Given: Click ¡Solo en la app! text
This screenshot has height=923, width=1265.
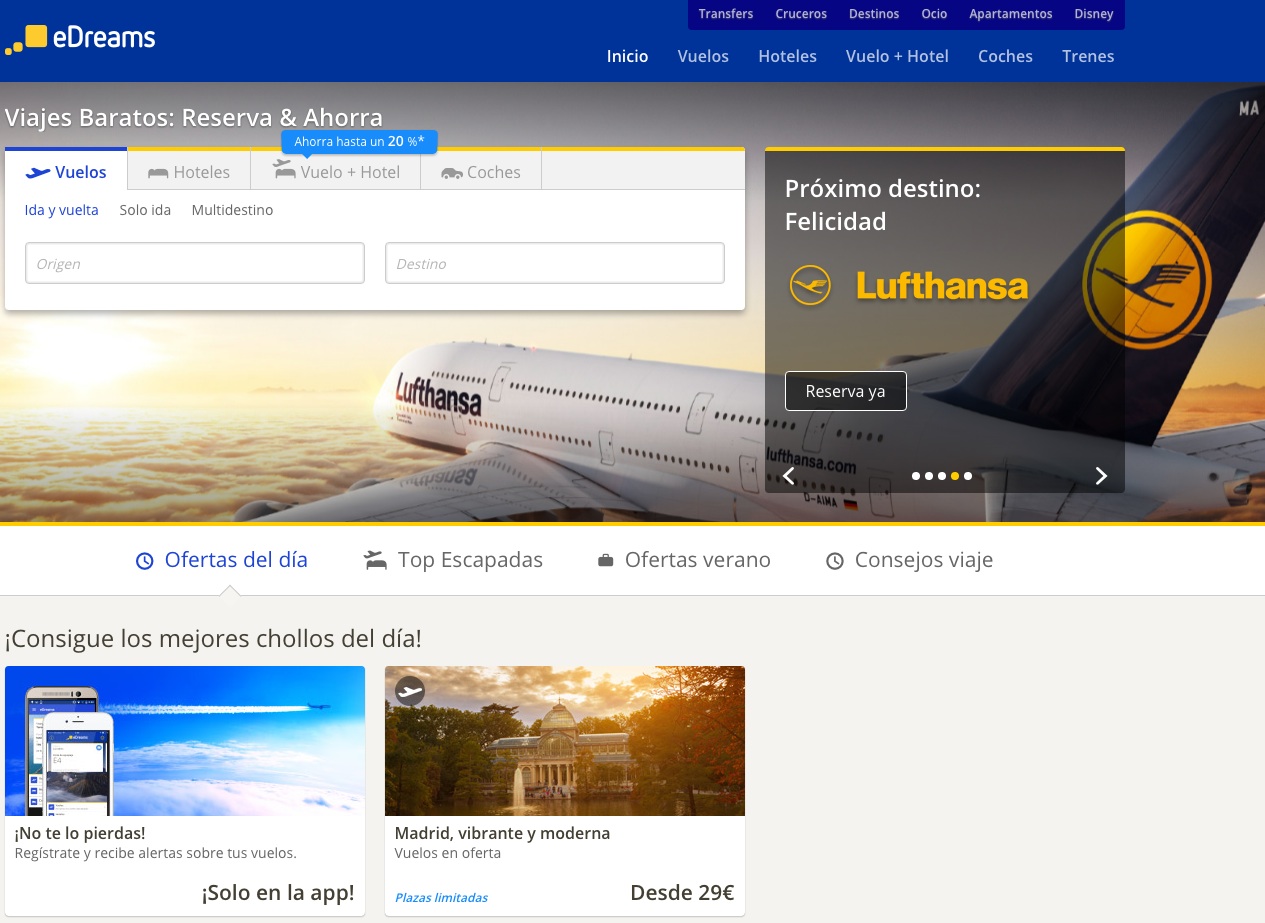Looking at the screenshot, I should tap(278, 893).
